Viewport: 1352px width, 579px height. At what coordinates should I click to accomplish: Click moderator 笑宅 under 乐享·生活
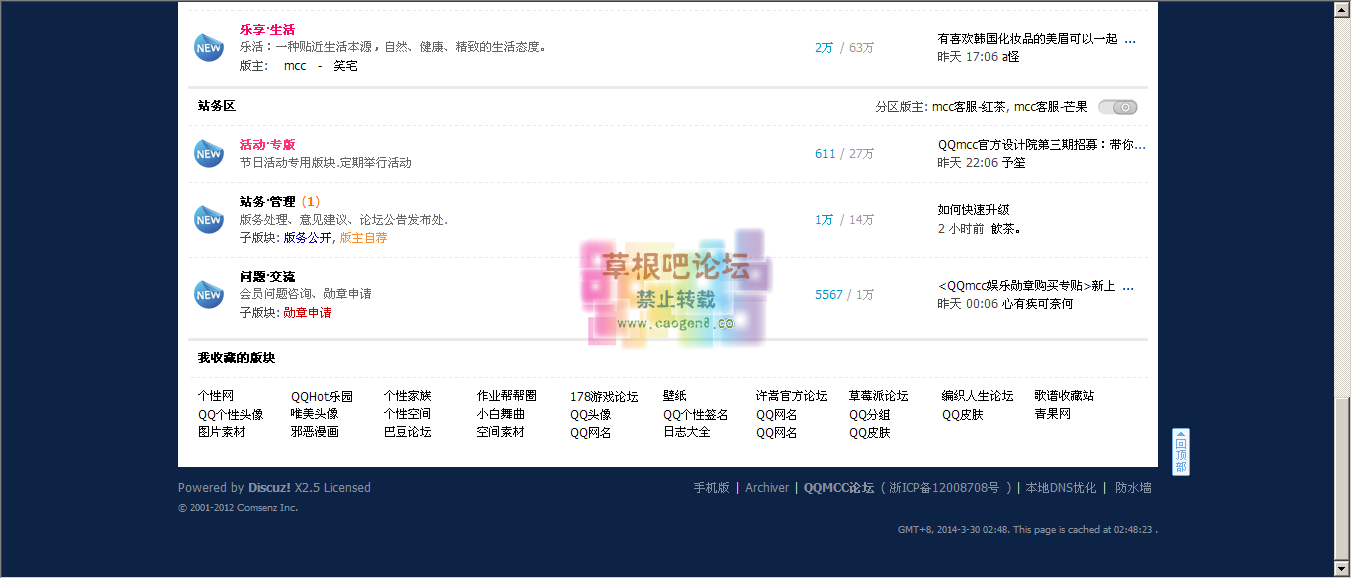(345, 65)
